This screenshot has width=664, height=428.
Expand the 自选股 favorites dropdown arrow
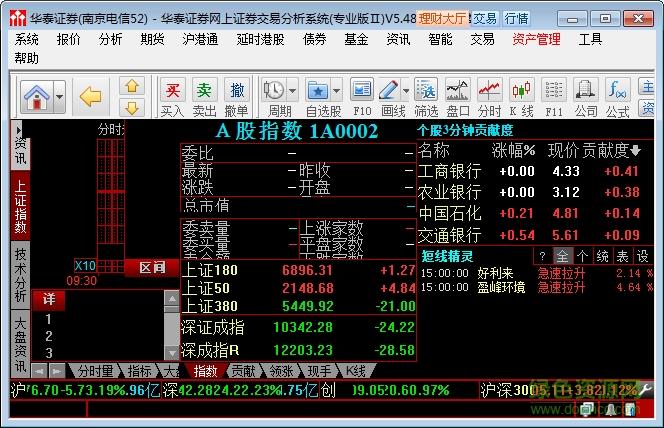coord(336,91)
